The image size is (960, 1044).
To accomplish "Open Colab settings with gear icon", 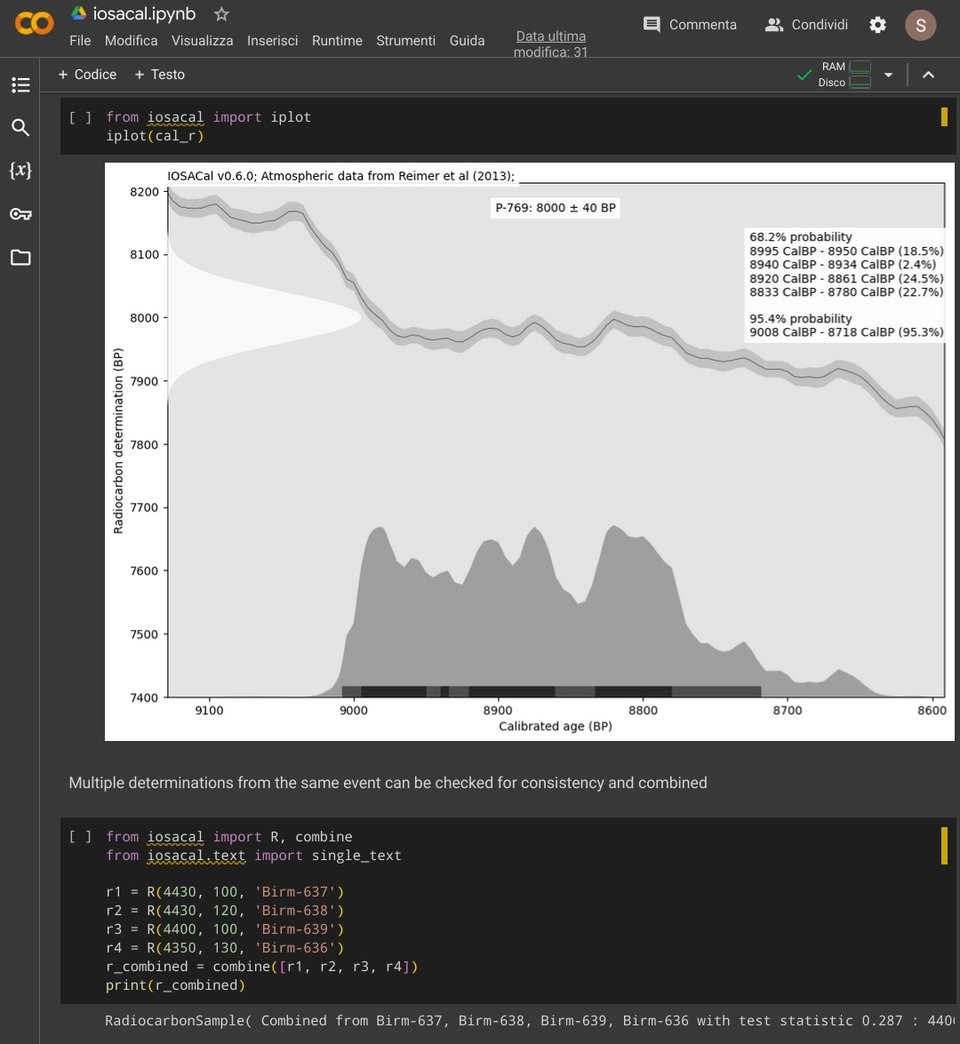I will tap(877, 25).
